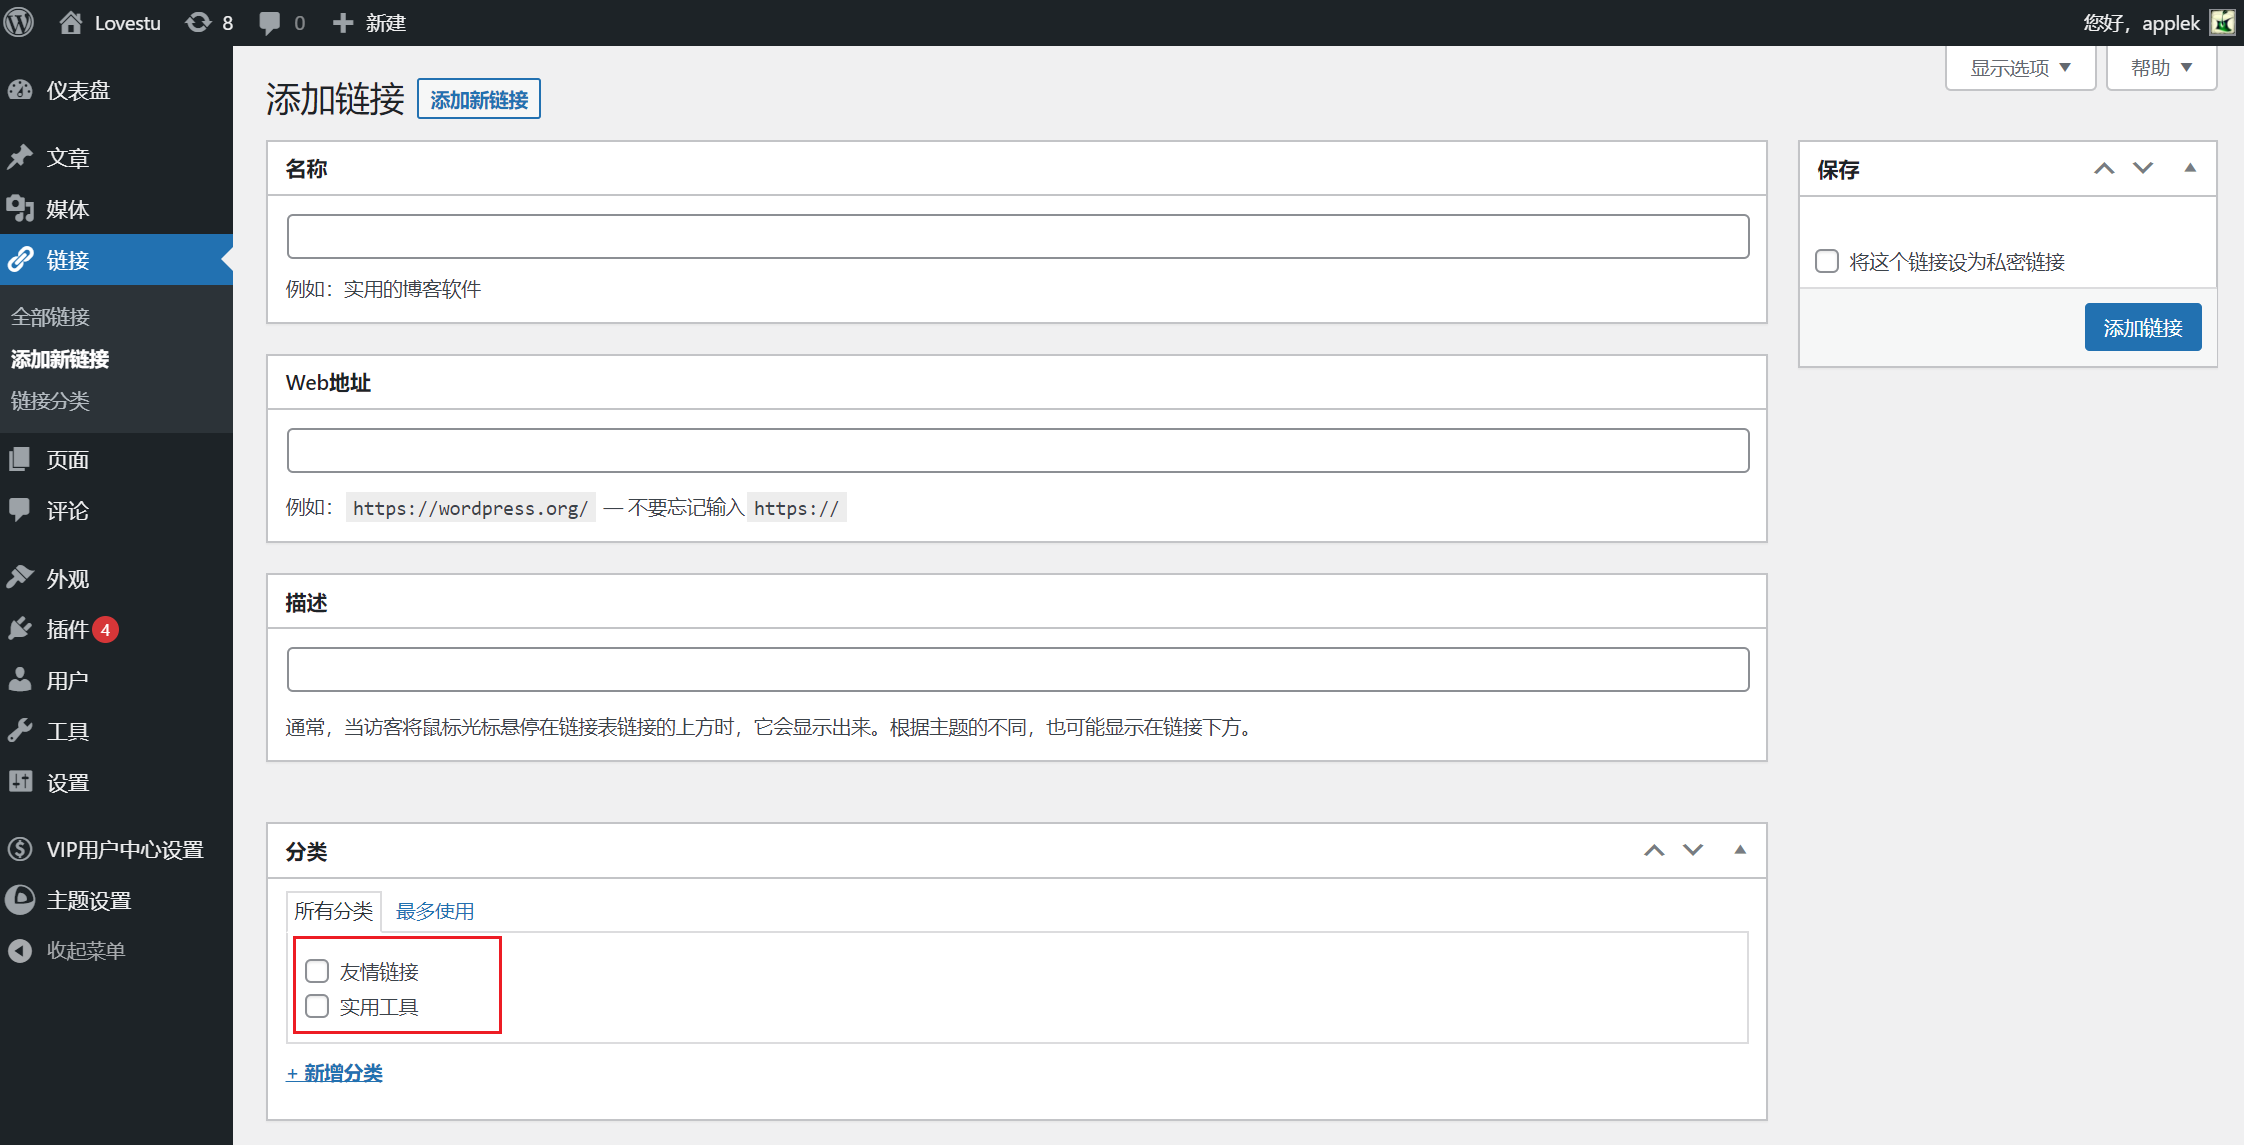Enable 将这个链接设为私密链接 checkbox
Viewport: 2244px width, 1145px height.
pos(1827,261)
